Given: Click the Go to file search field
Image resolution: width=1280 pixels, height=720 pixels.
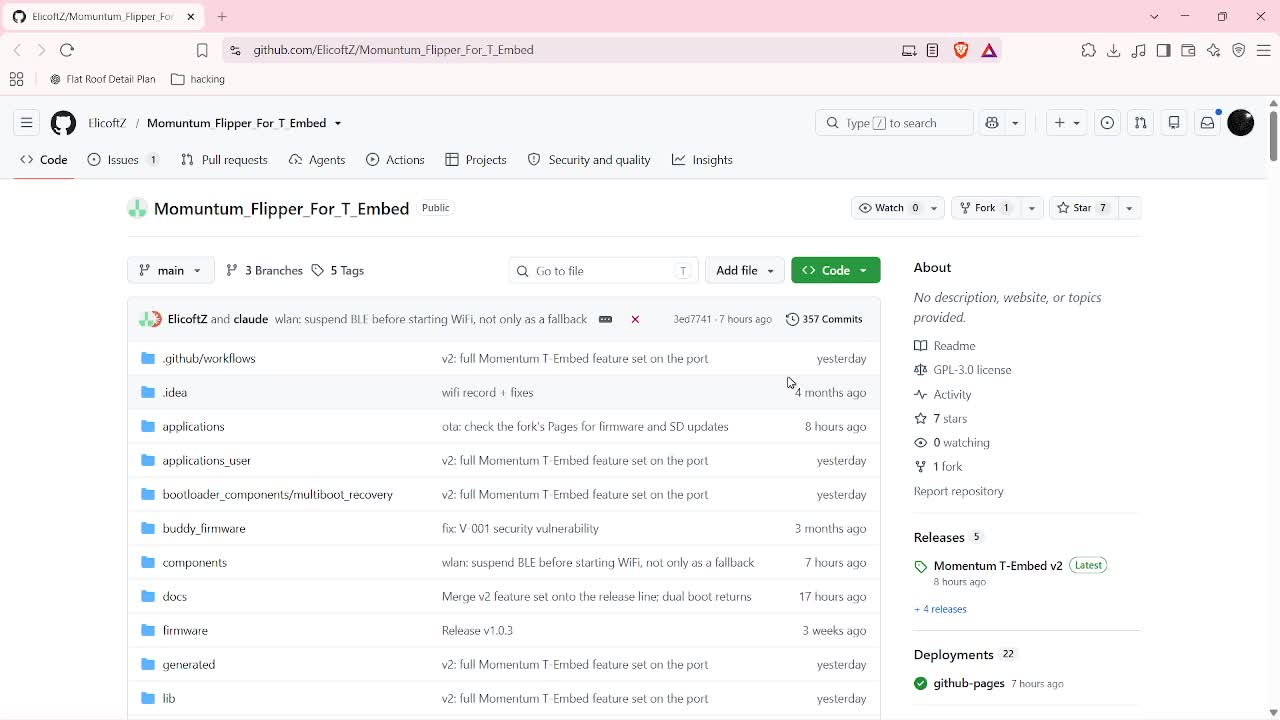Looking at the screenshot, I should [x=604, y=271].
